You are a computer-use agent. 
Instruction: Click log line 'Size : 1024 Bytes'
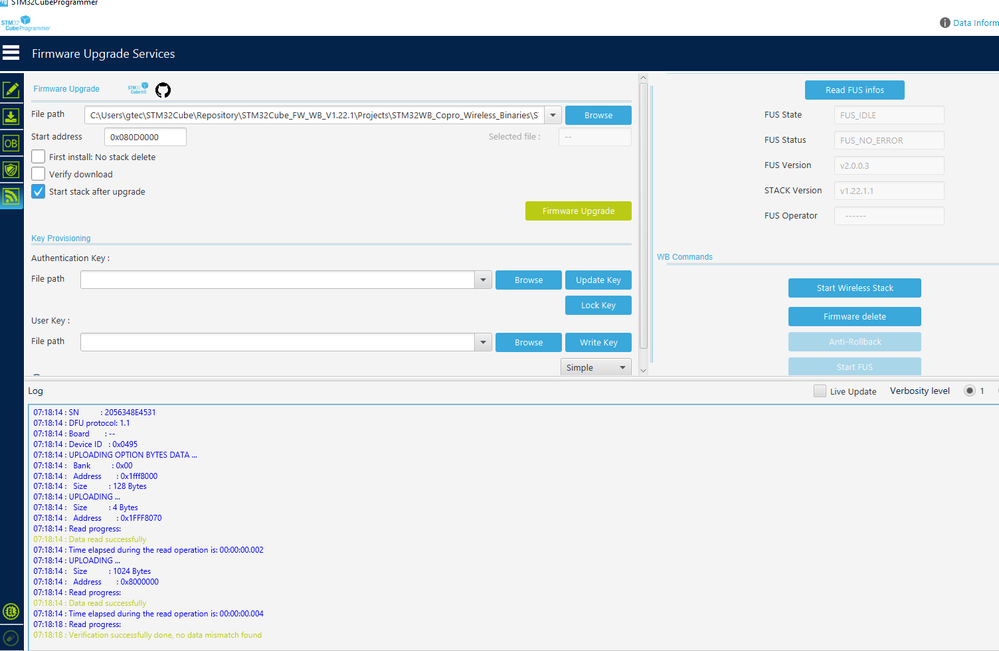[x=92, y=571]
